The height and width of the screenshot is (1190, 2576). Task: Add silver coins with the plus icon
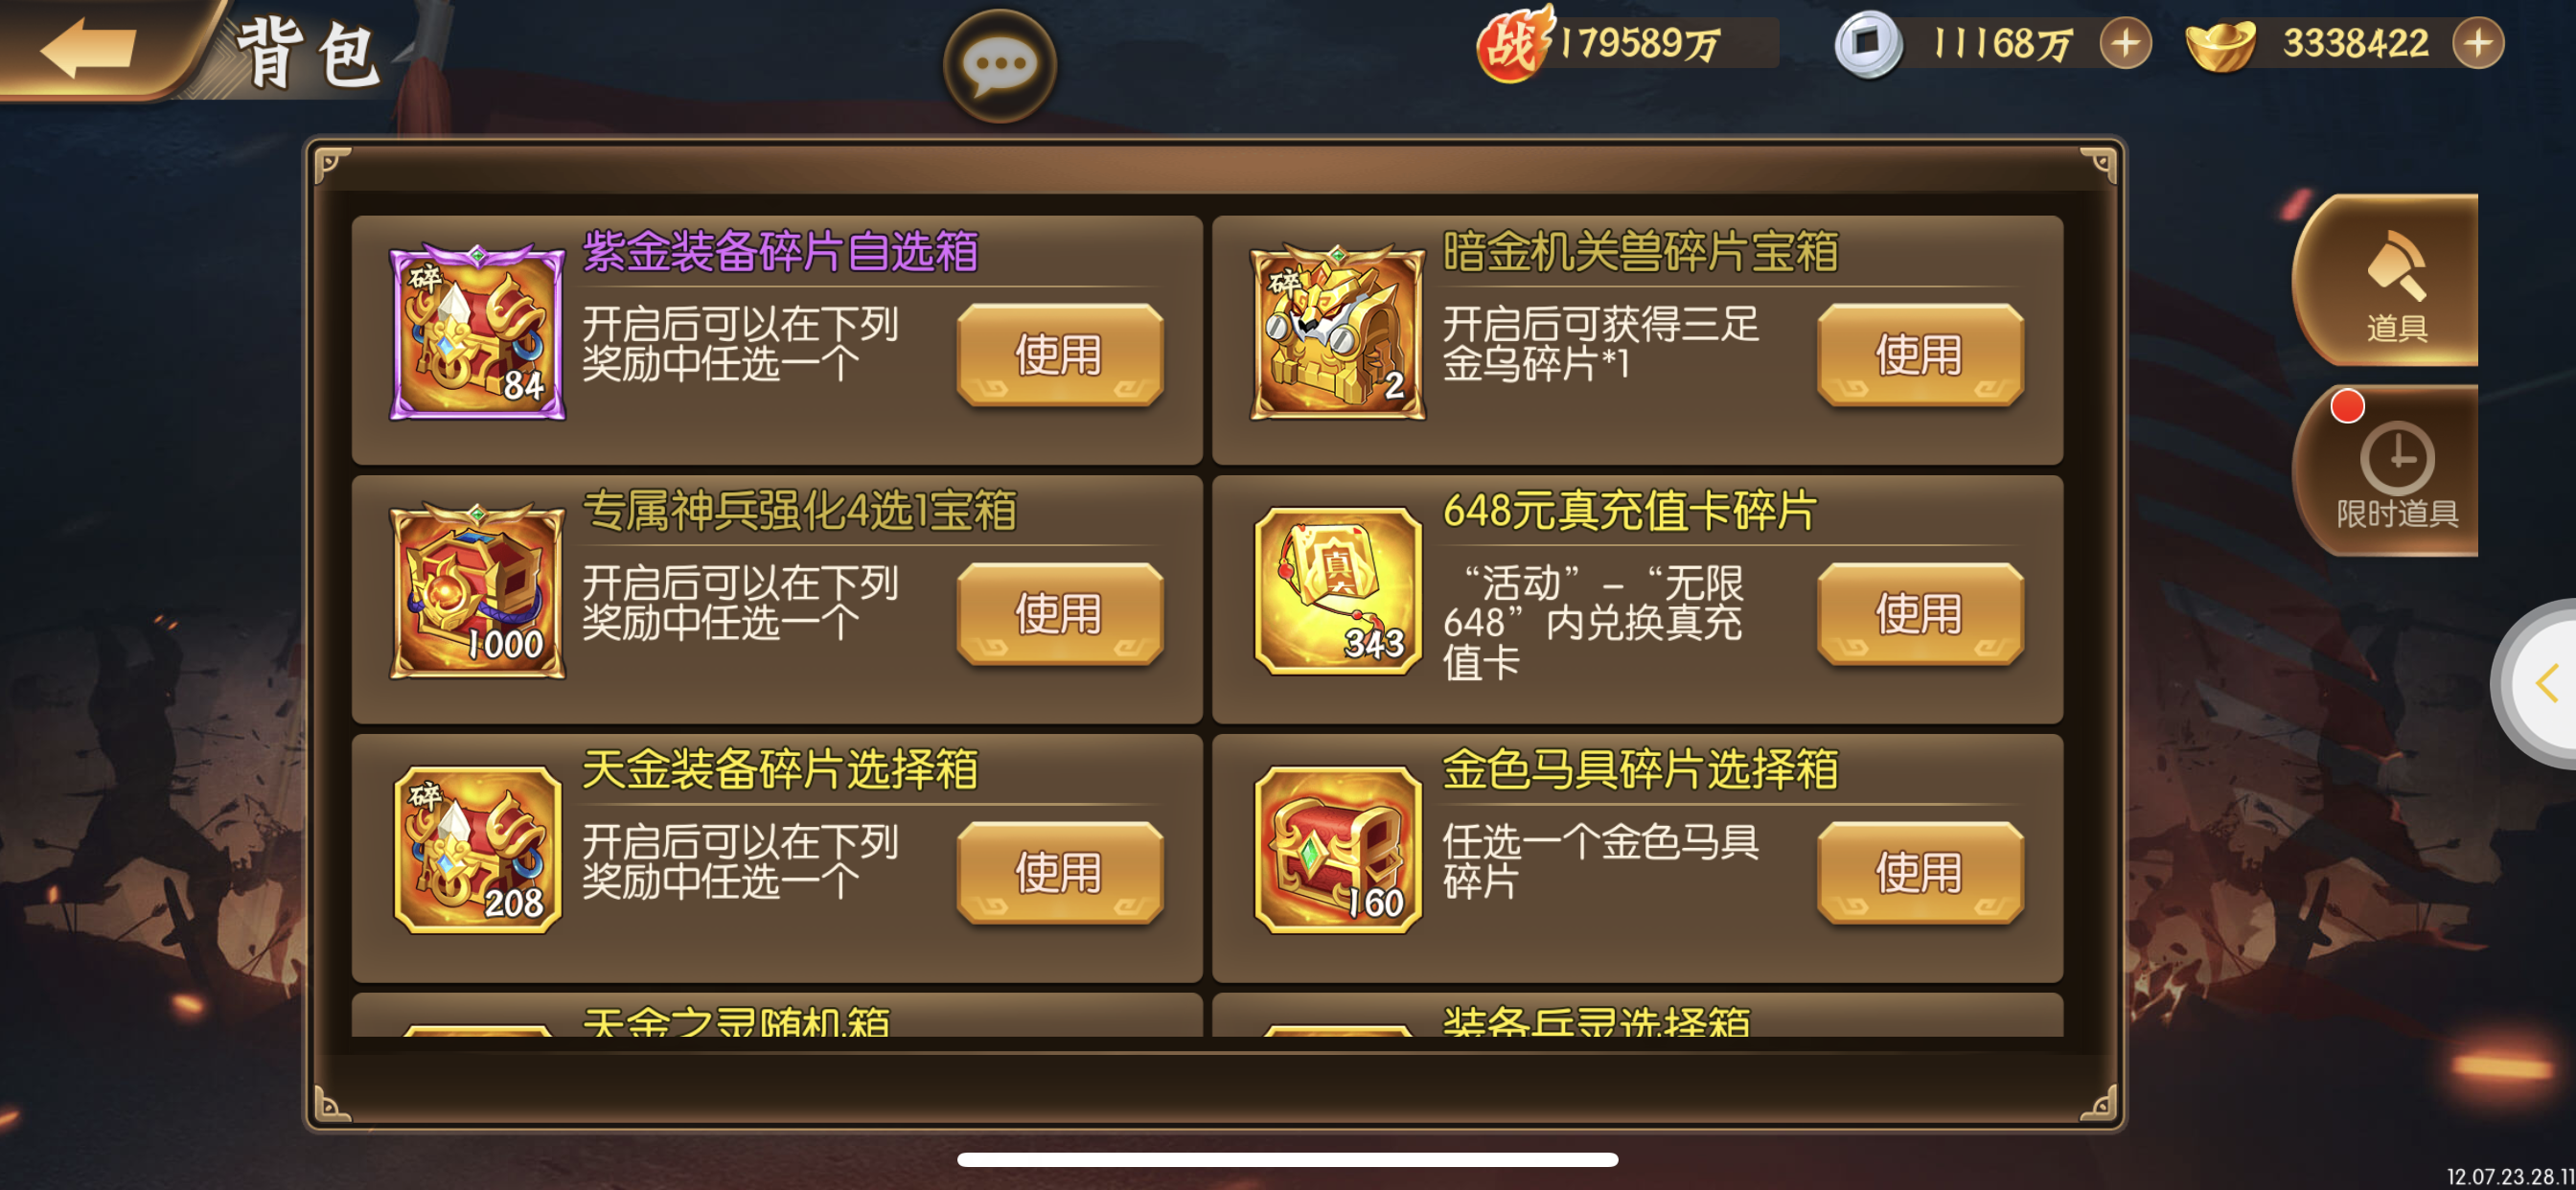(x=2125, y=44)
